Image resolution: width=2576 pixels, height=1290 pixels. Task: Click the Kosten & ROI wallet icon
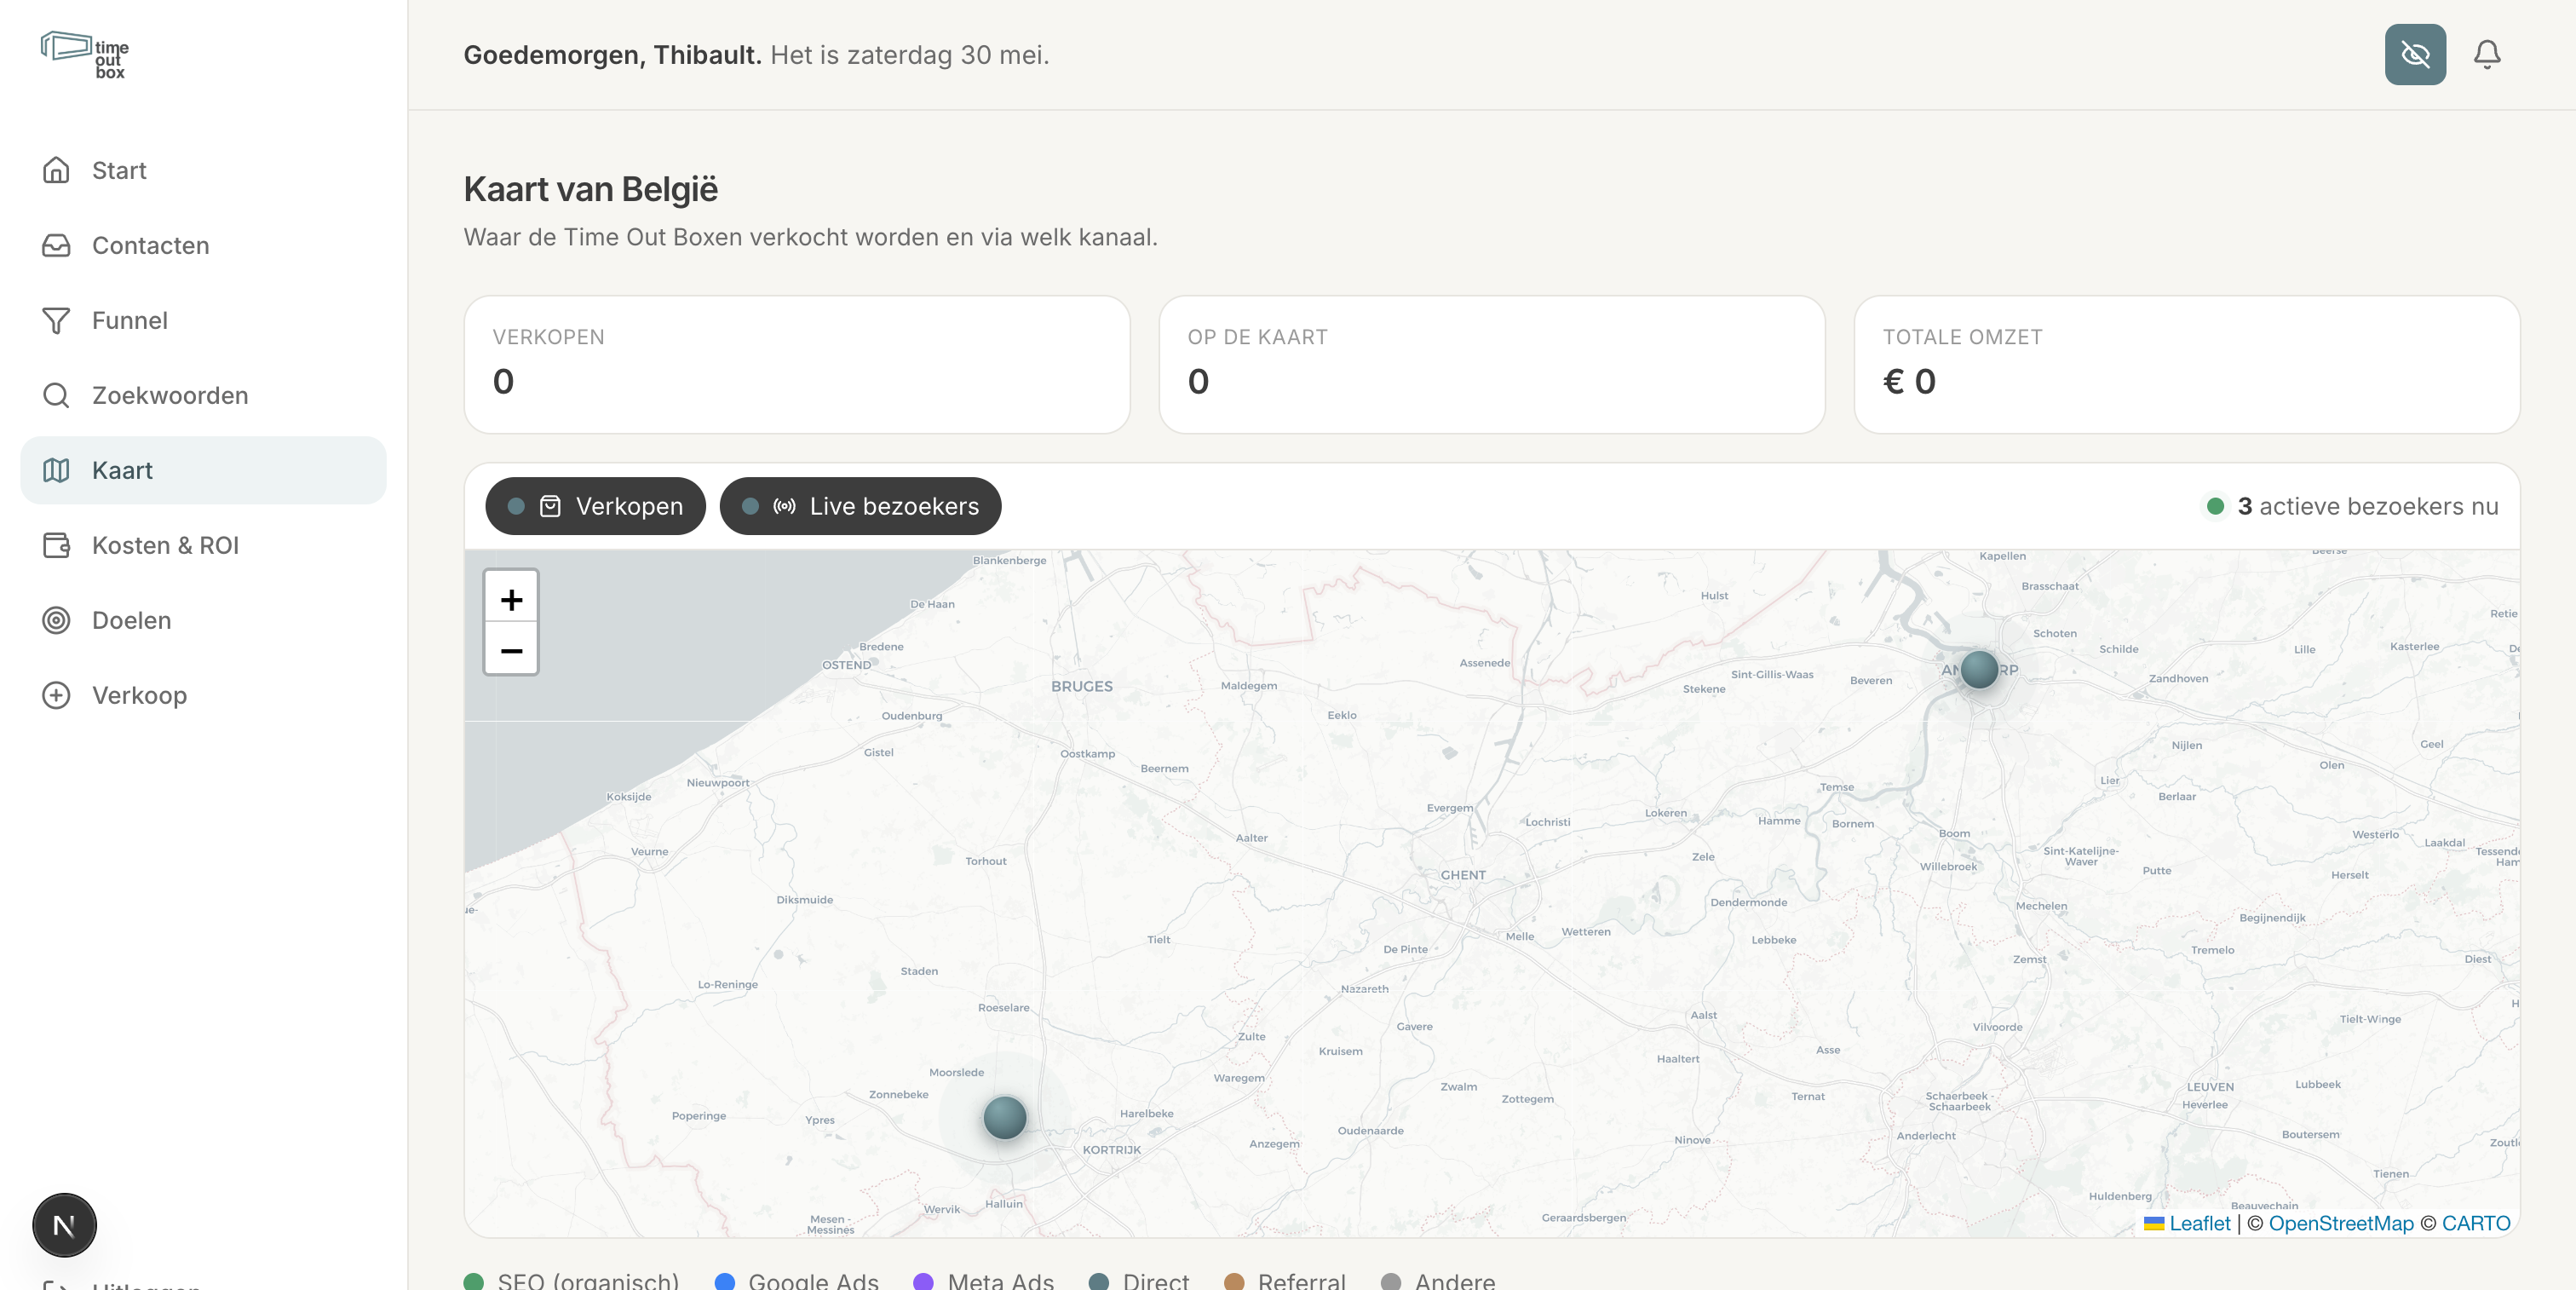click(56, 545)
